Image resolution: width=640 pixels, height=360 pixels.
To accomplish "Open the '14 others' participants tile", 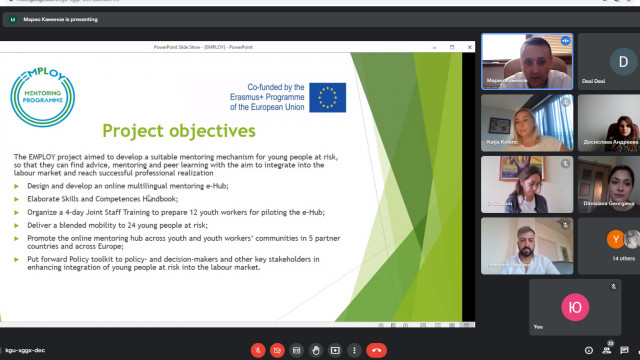I will pyautogui.click(x=609, y=246).
